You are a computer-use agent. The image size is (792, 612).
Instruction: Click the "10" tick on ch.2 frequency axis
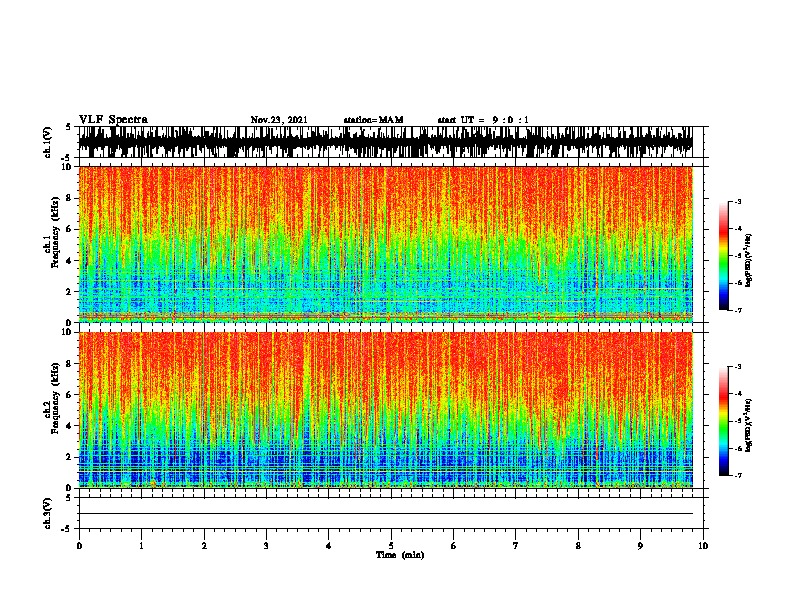tap(67, 332)
